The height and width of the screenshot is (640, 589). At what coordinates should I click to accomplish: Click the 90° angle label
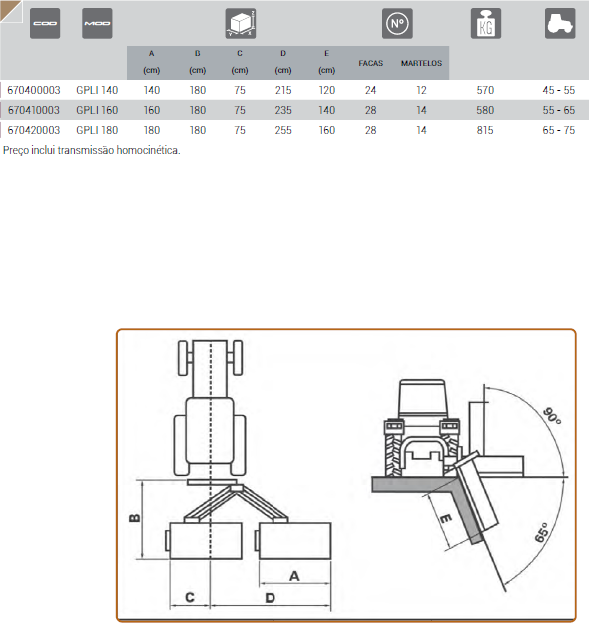[x=553, y=416]
